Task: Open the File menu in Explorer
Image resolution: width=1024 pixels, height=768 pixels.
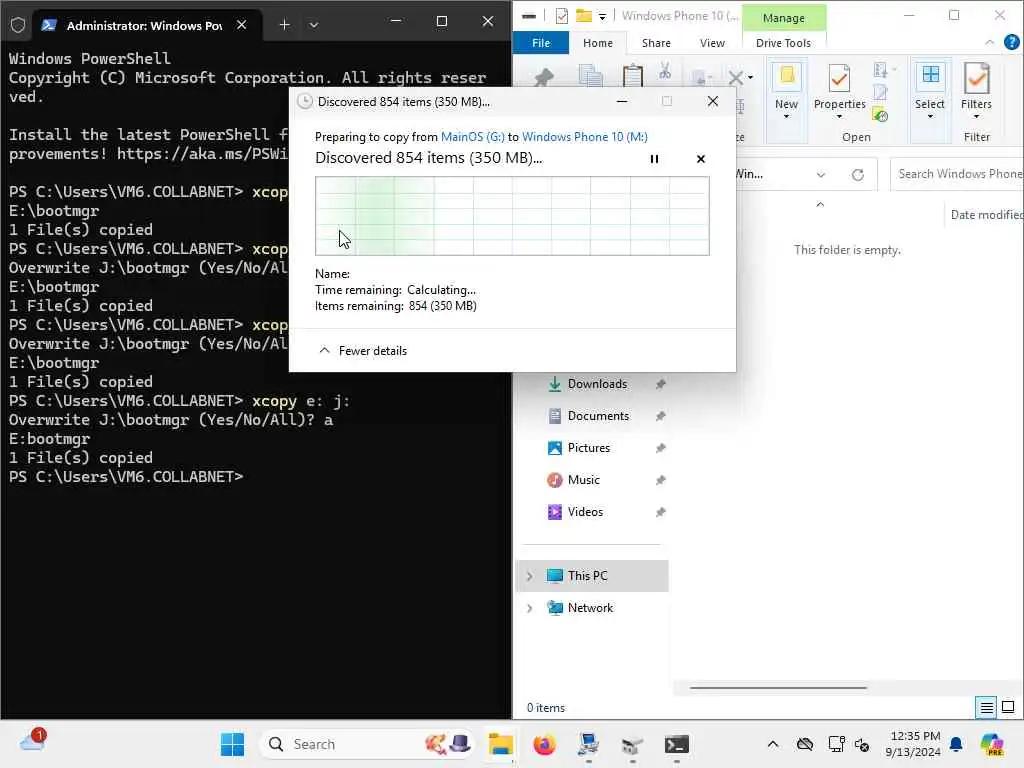Action: point(541,43)
